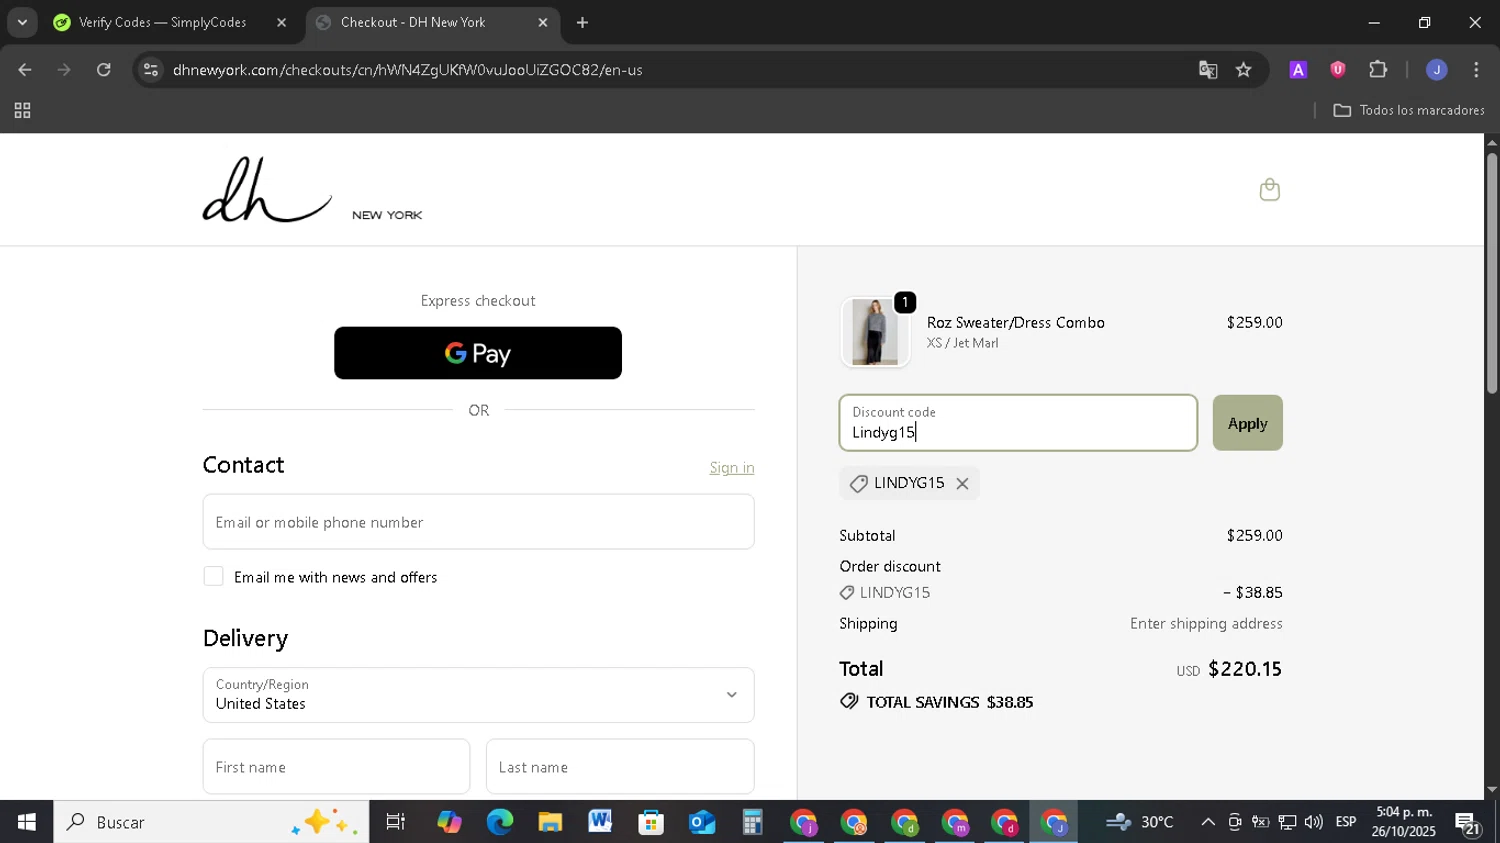The image size is (1500, 843).
Task: Remove the LINDYG15 discount tag
Action: pyautogui.click(x=962, y=484)
